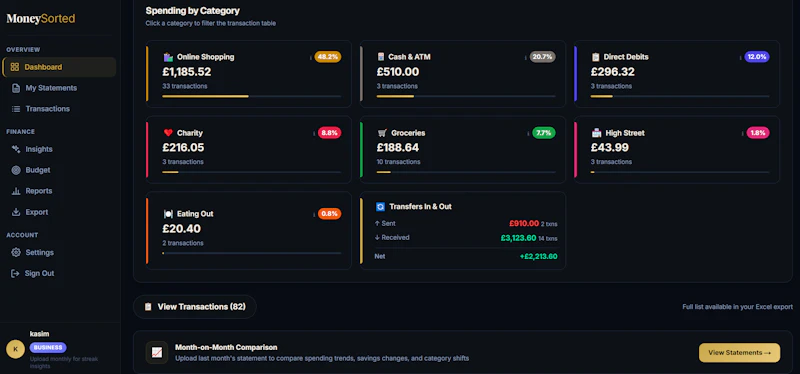Click the Groceries cart icon

point(382,133)
